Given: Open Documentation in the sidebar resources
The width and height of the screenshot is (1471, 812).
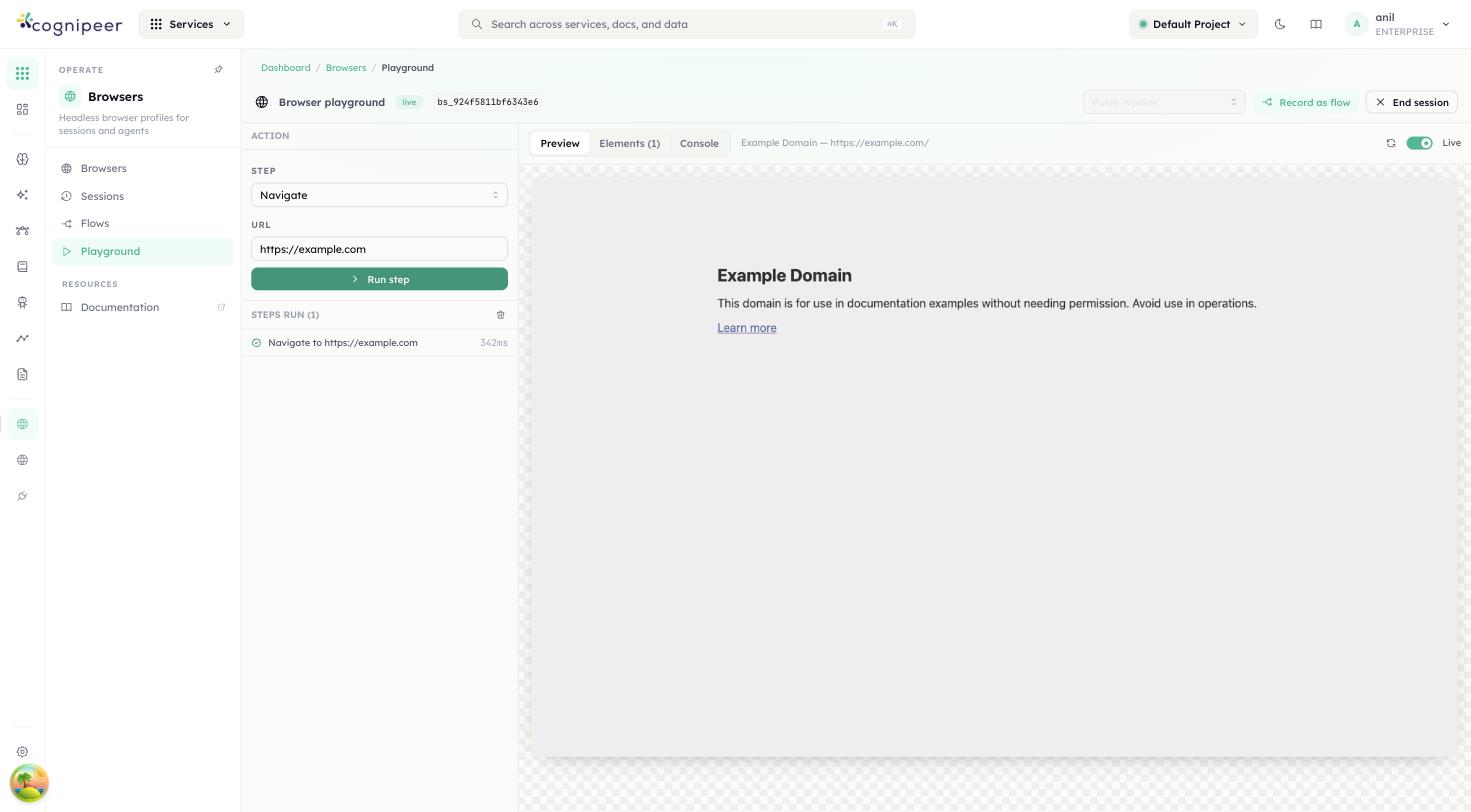Looking at the screenshot, I should [x=143, y=307].
